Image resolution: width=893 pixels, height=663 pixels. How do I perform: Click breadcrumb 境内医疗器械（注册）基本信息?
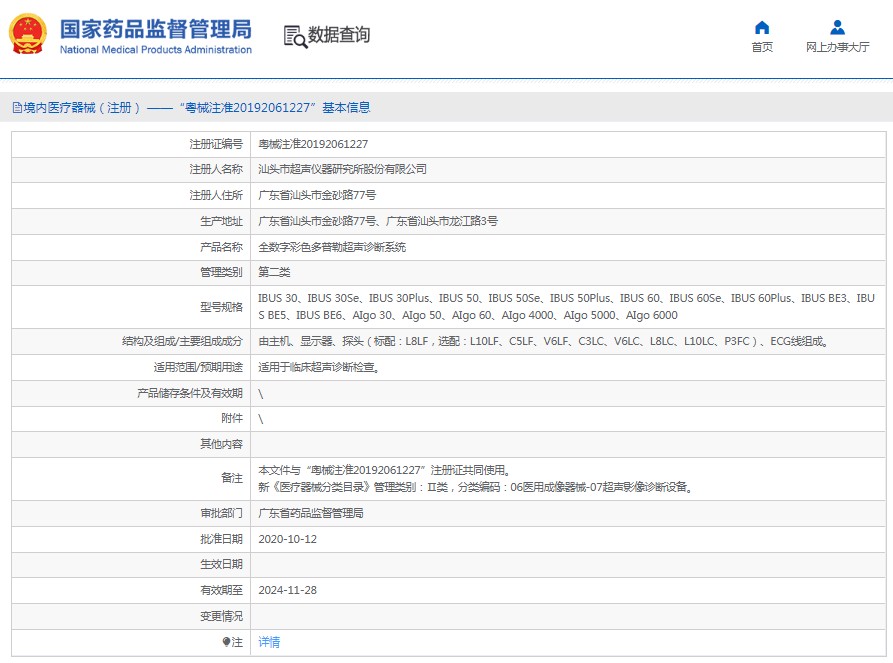pyautogui.click(x=191, y=108)
